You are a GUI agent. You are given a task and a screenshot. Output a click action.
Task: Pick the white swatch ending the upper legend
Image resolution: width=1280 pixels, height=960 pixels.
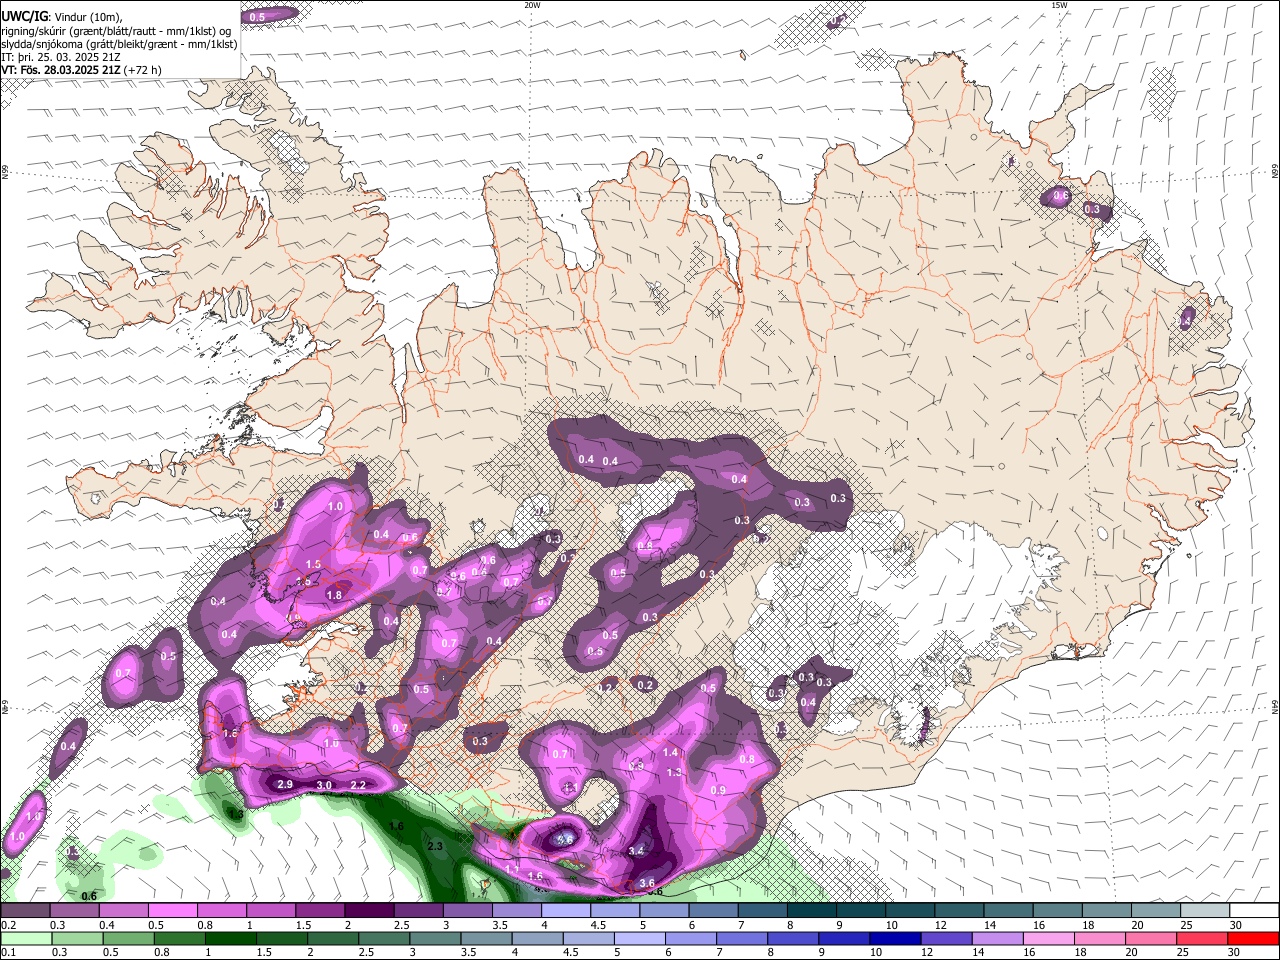pos(1254,911)
